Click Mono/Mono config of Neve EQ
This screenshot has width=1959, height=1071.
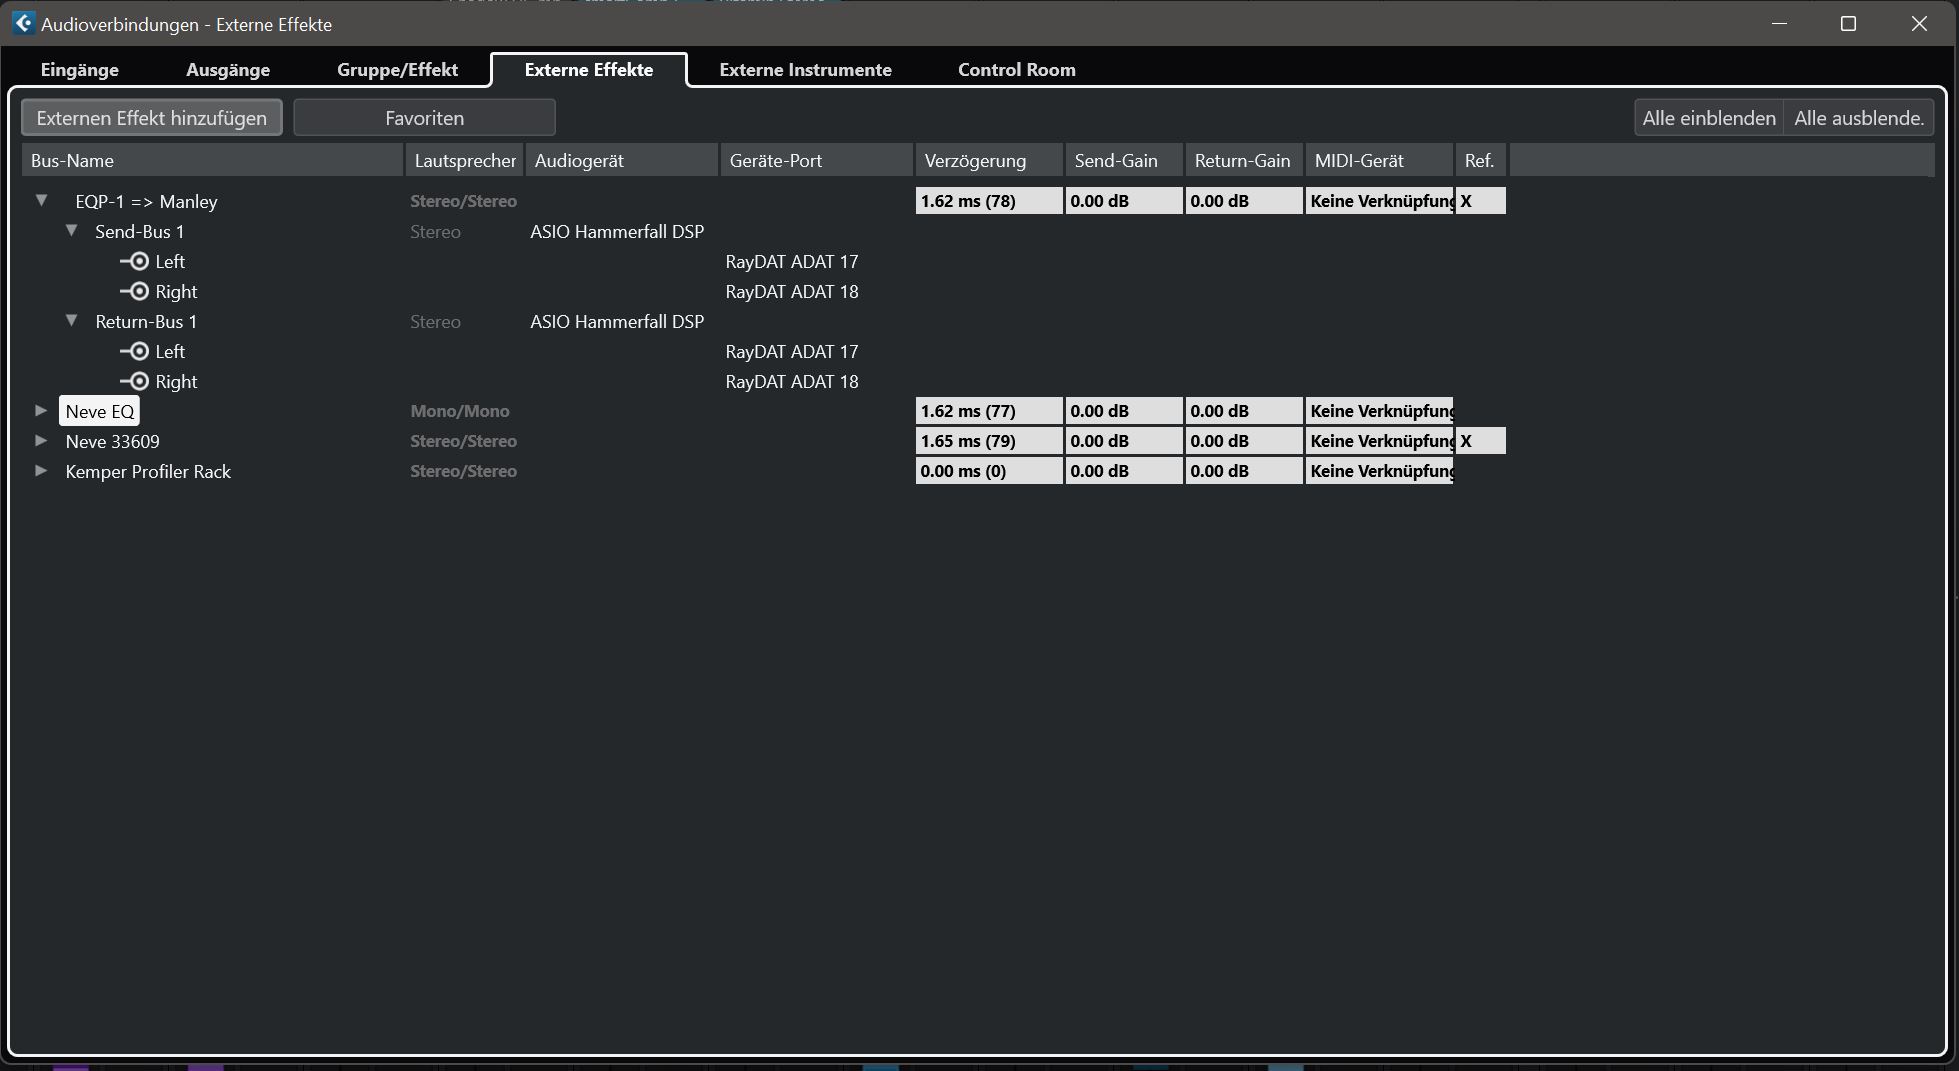click(x=460, y=411)
